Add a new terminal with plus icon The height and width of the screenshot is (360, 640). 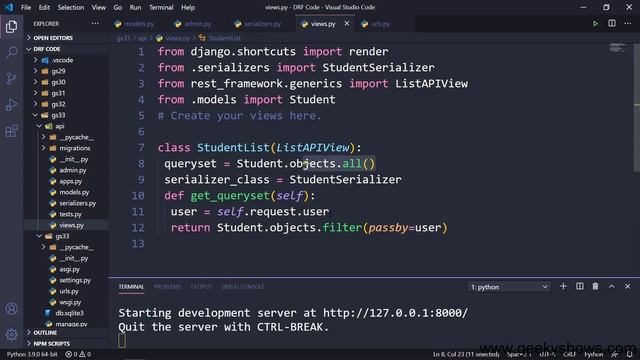pyautogui.click(x=563, y=287)
